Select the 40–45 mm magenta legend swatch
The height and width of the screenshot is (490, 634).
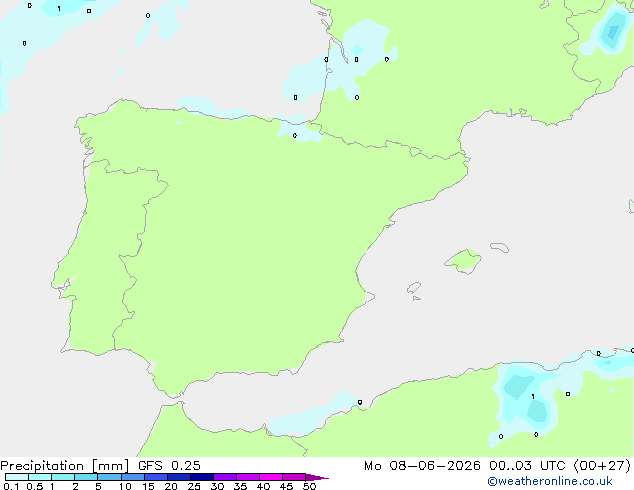pos(271,477)
